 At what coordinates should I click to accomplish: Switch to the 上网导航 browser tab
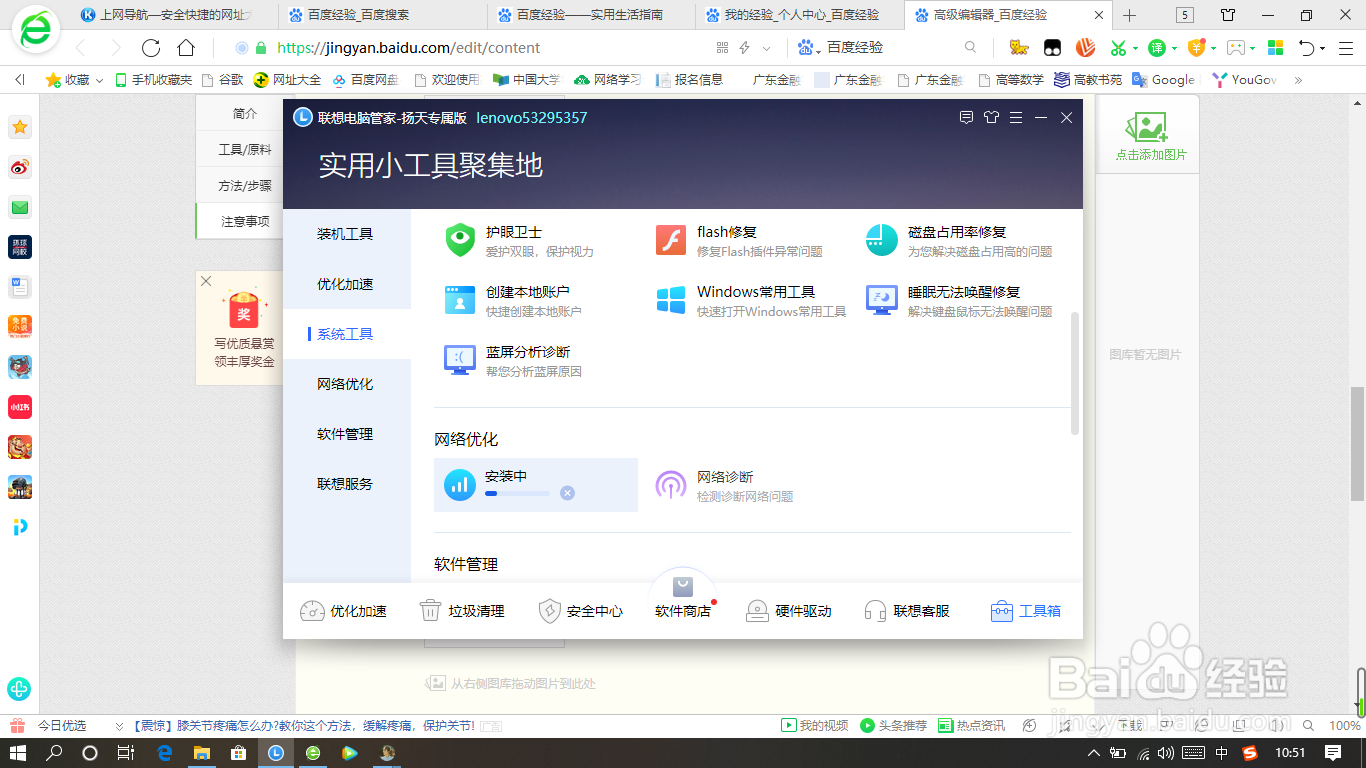point(174,15)
